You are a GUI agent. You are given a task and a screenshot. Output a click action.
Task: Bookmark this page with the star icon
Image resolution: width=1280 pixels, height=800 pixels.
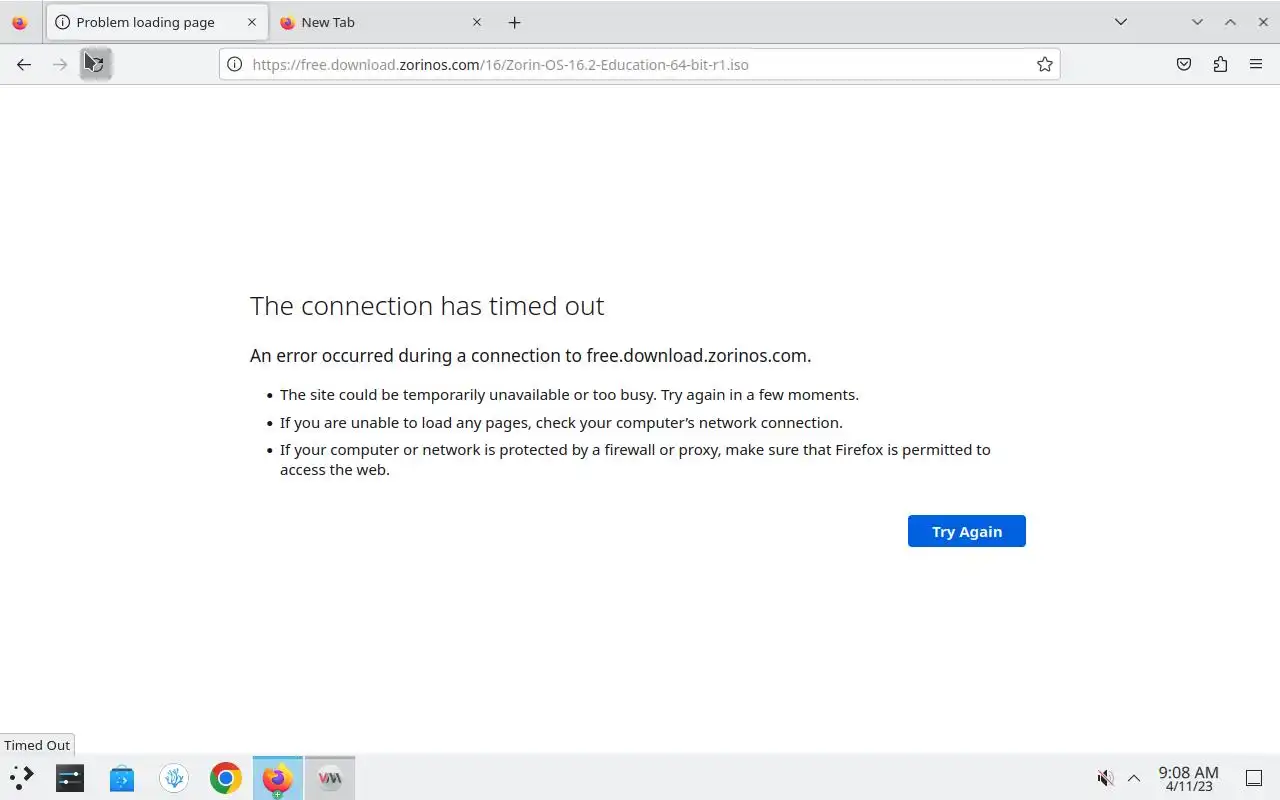coord(1045,64)
